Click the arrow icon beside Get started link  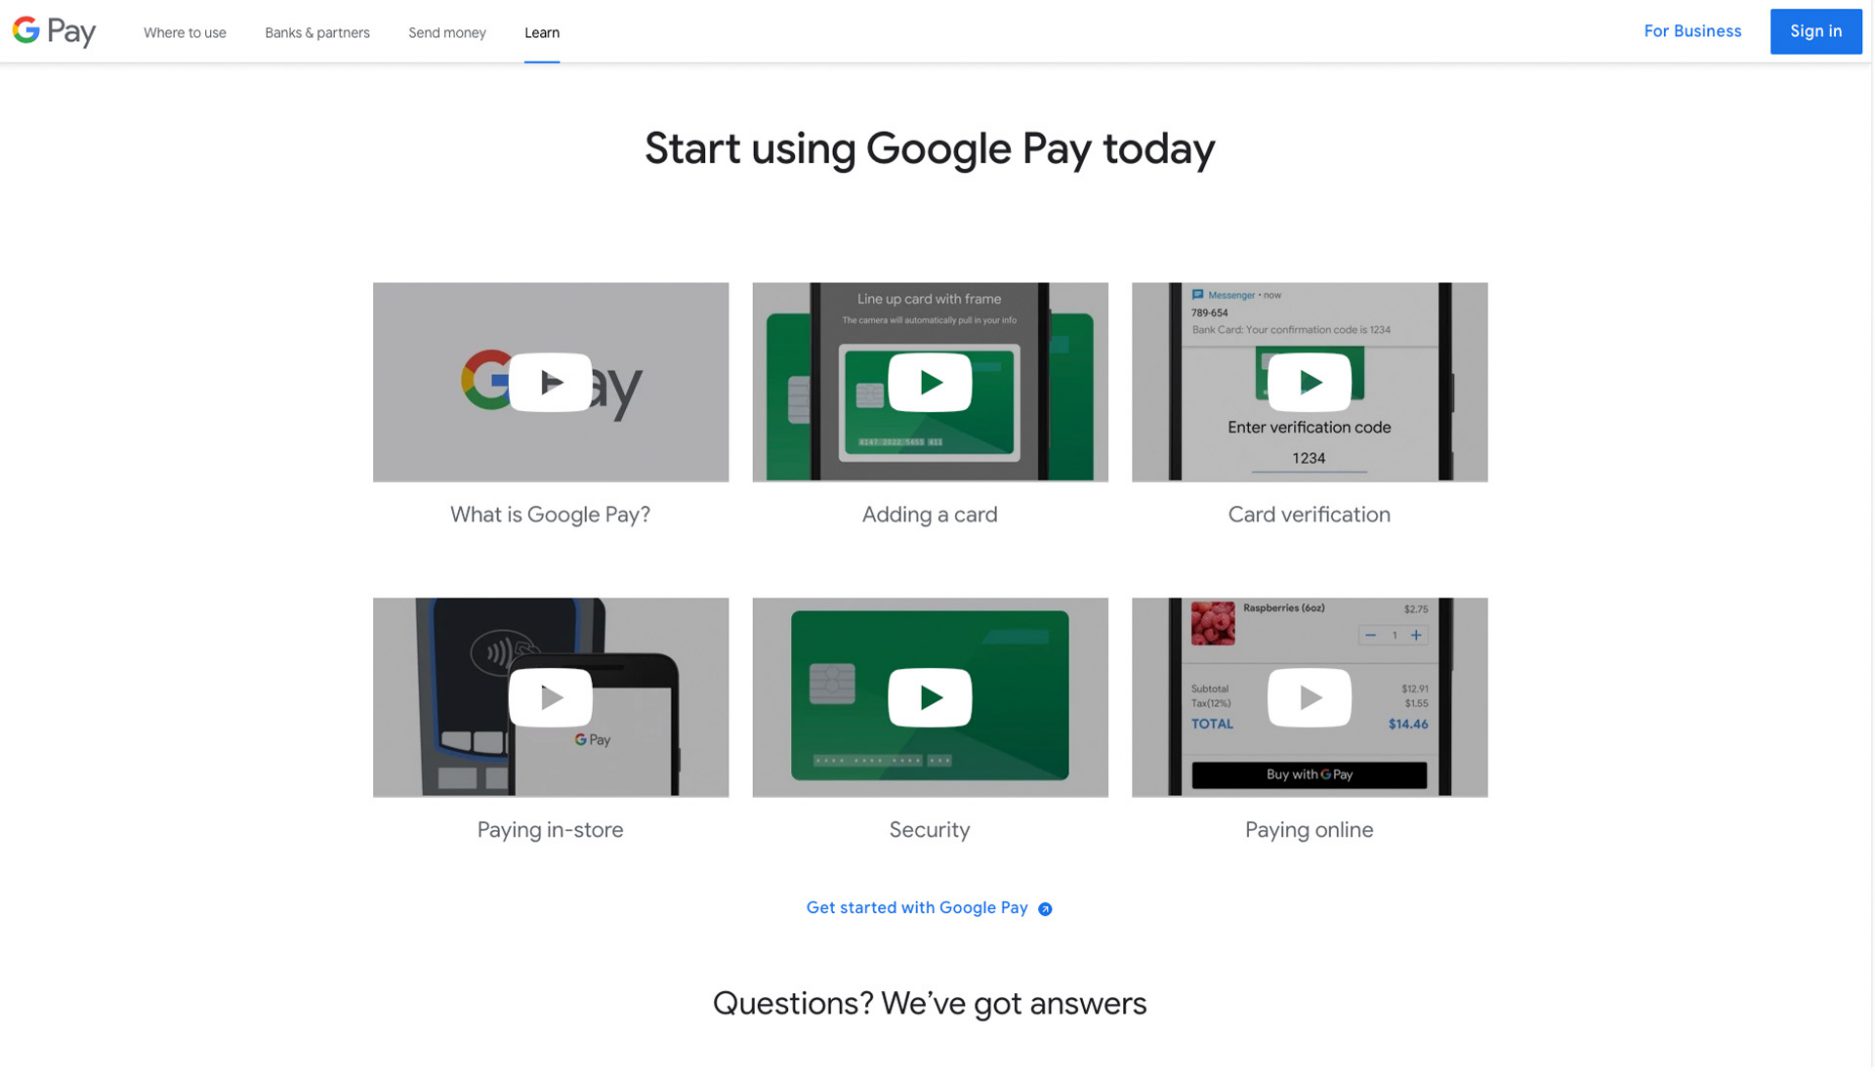(1045, 909)
